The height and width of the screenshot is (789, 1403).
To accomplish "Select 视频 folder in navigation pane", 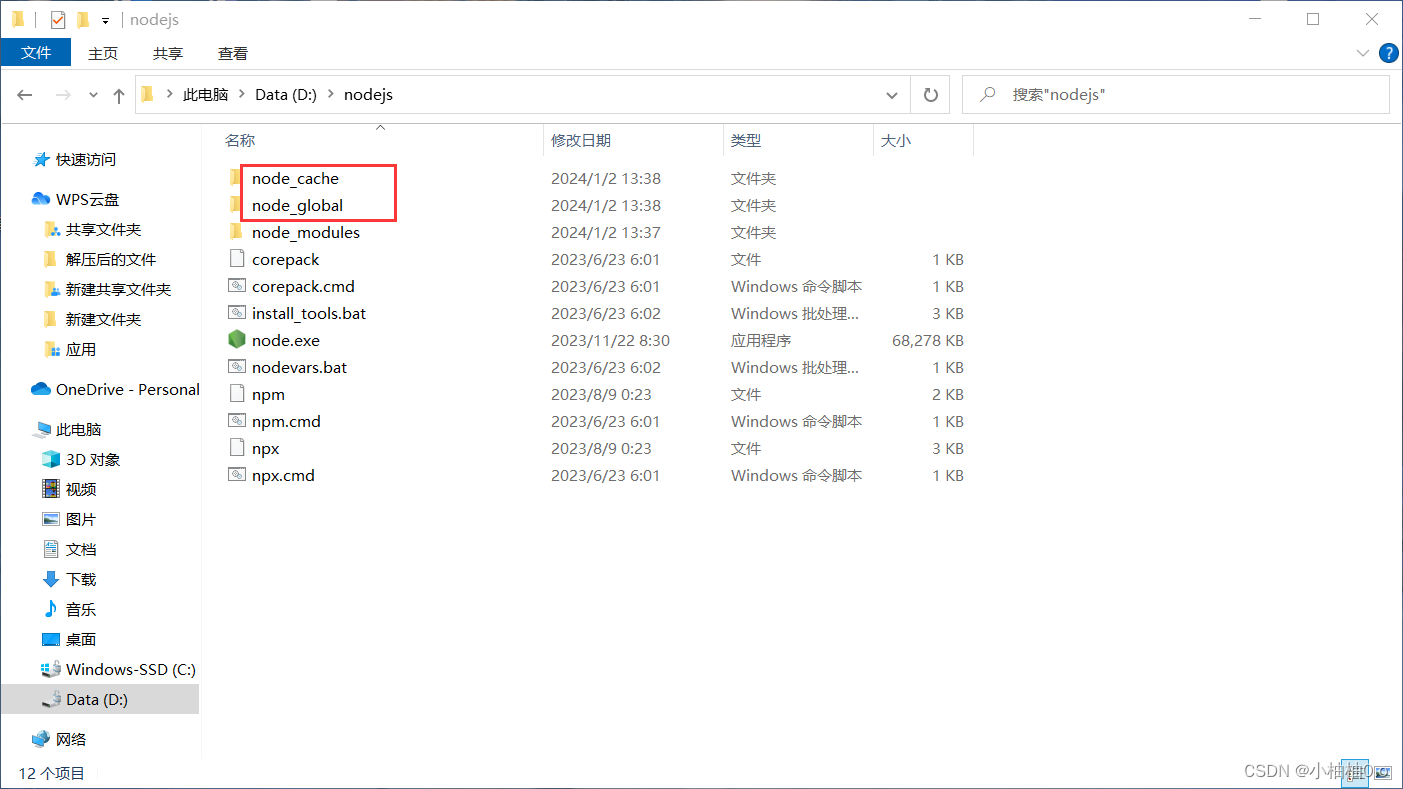I will [69, 489].
